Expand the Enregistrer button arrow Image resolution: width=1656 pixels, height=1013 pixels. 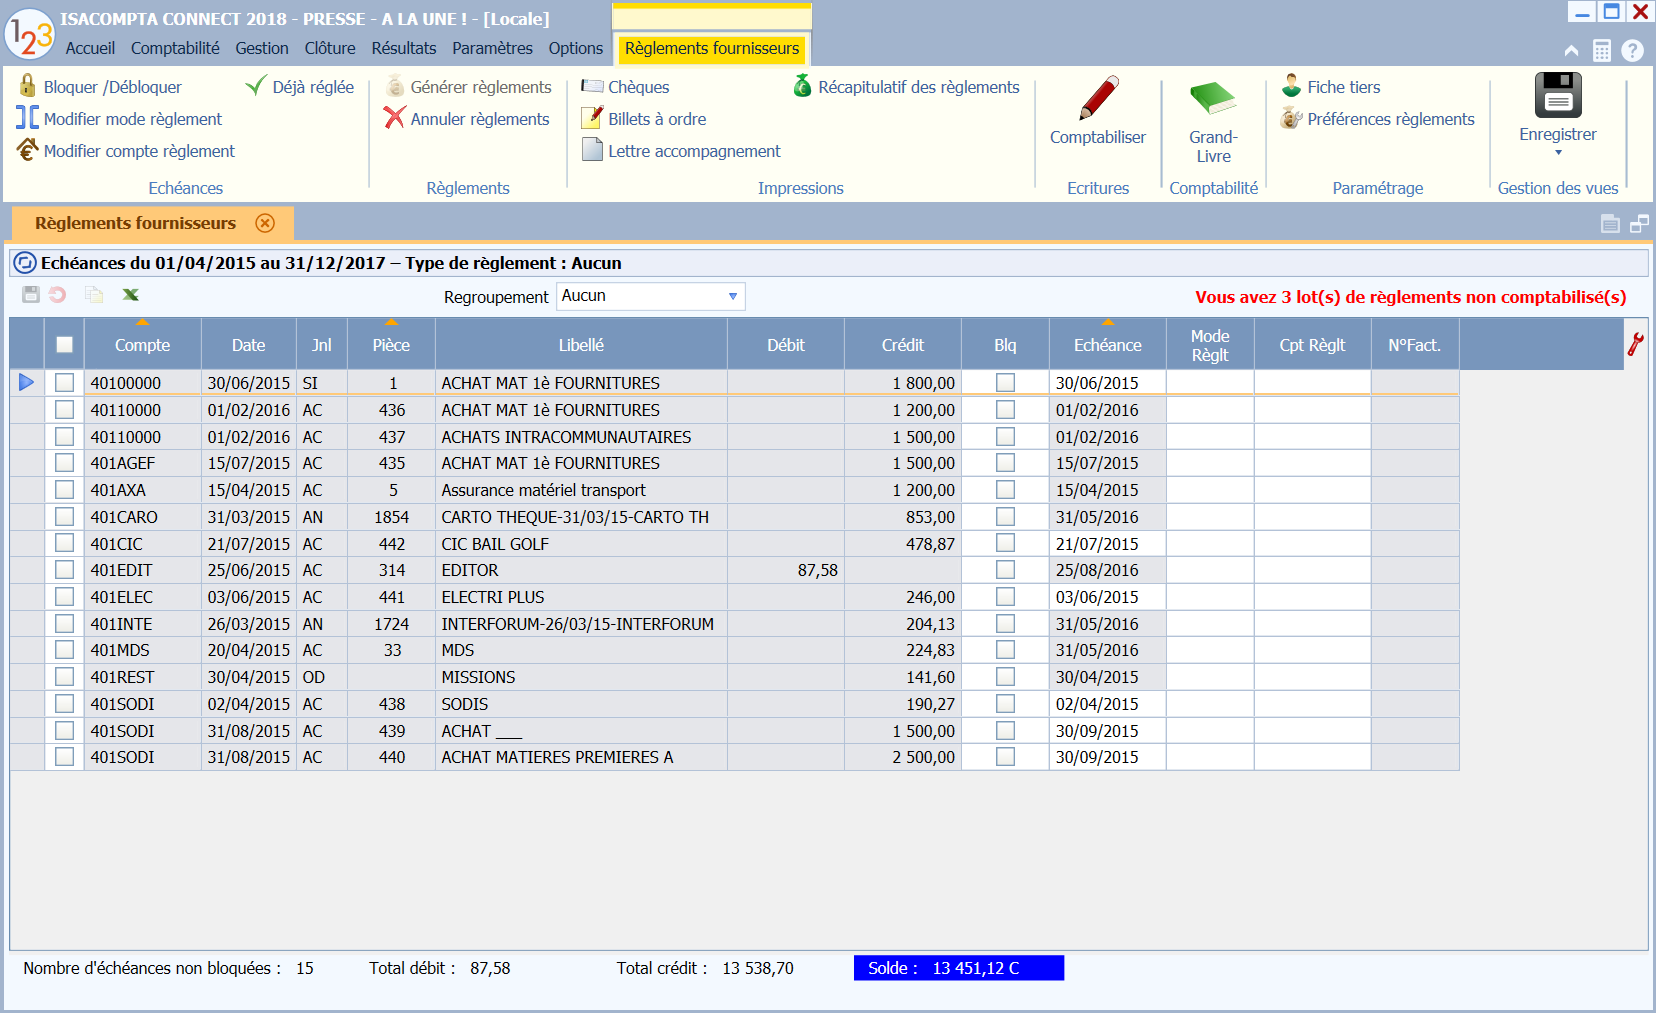[x=1558, y=150]
